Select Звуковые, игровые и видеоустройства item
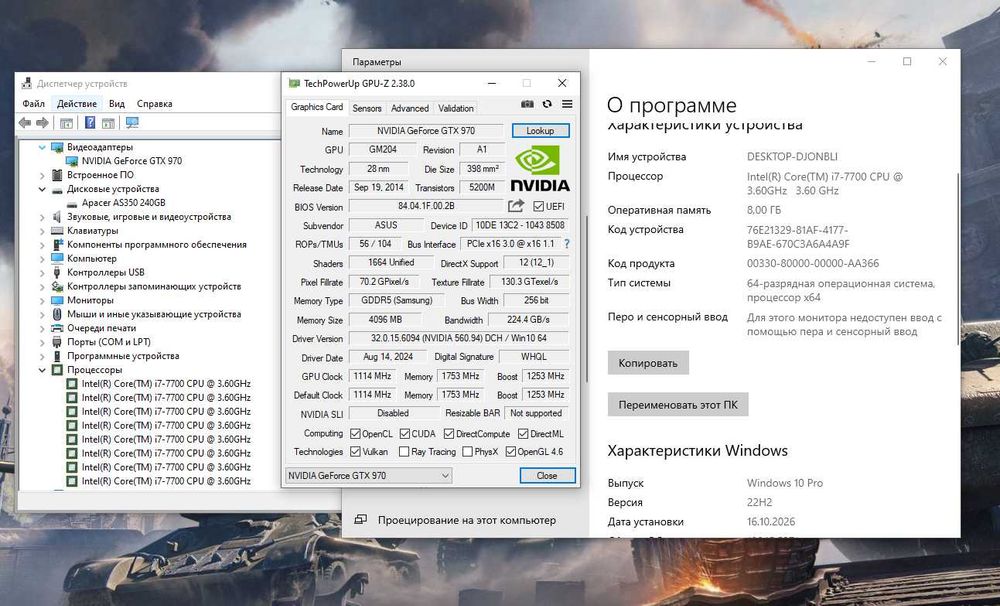The image size is (1000, 606). tap(149, 217)
